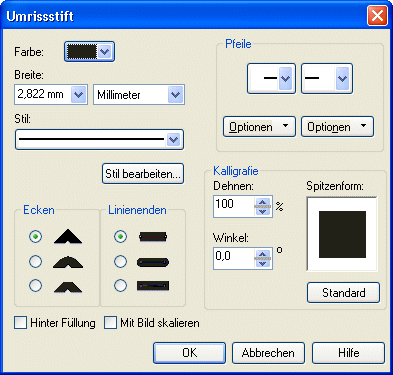This screenshot has width=393, height=375.
Task: Click the Abbrechen button
Action: point(268,353)
